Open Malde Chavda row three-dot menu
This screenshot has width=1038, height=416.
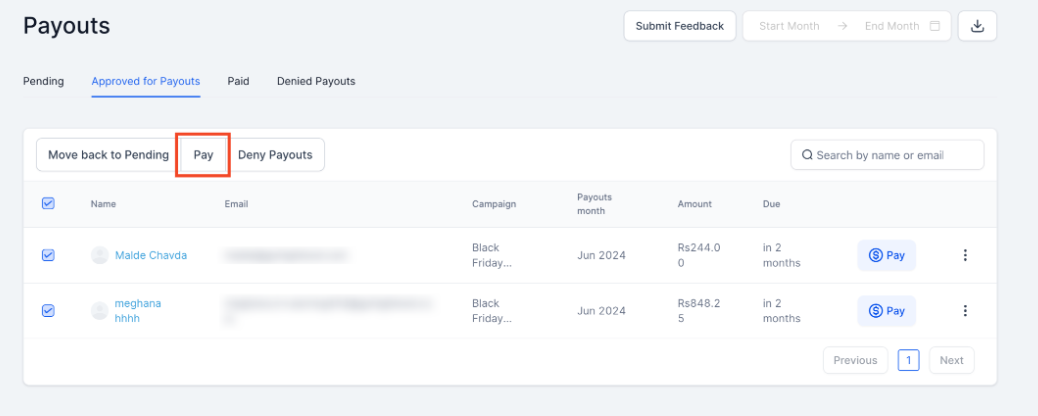point(965,255)
